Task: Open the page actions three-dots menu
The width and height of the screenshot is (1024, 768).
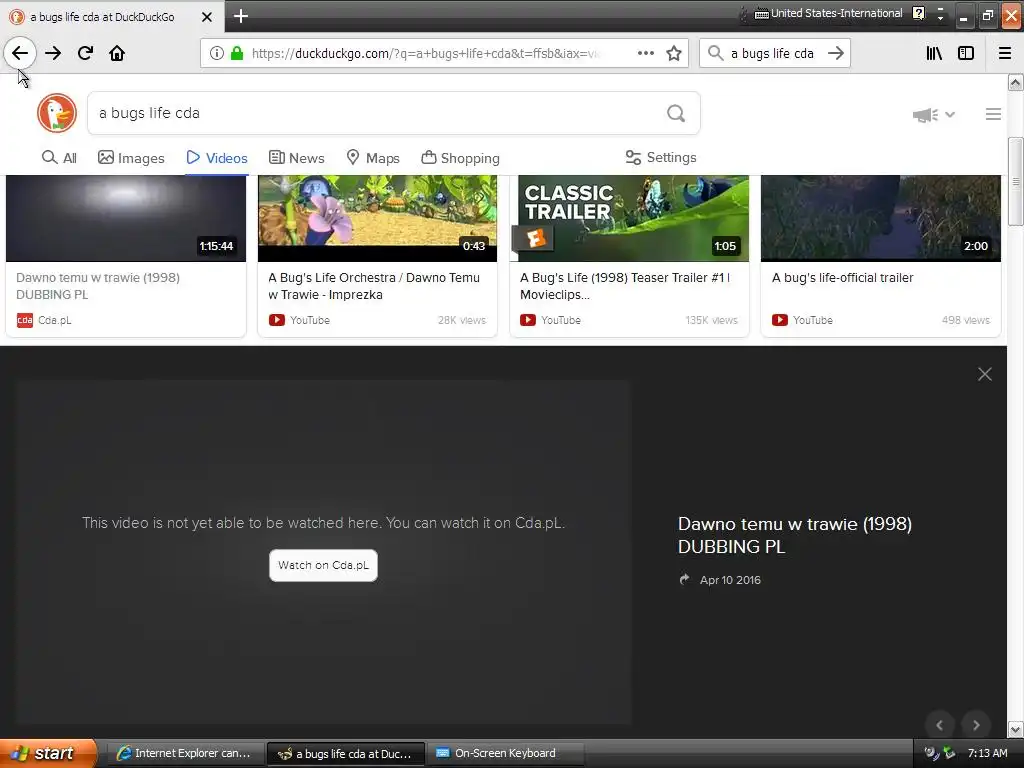Action: pos(646,53)
